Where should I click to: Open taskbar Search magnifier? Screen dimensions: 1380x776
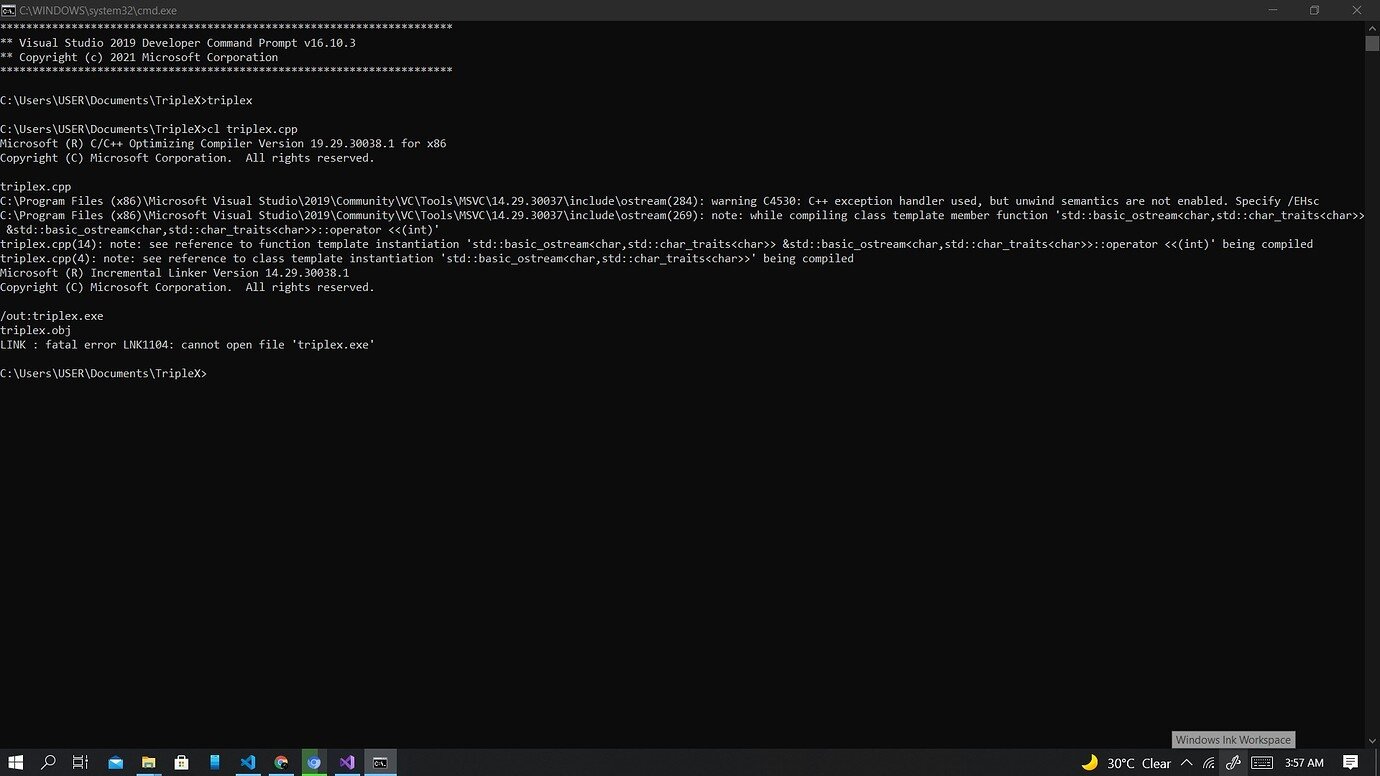tap(48, 762)
